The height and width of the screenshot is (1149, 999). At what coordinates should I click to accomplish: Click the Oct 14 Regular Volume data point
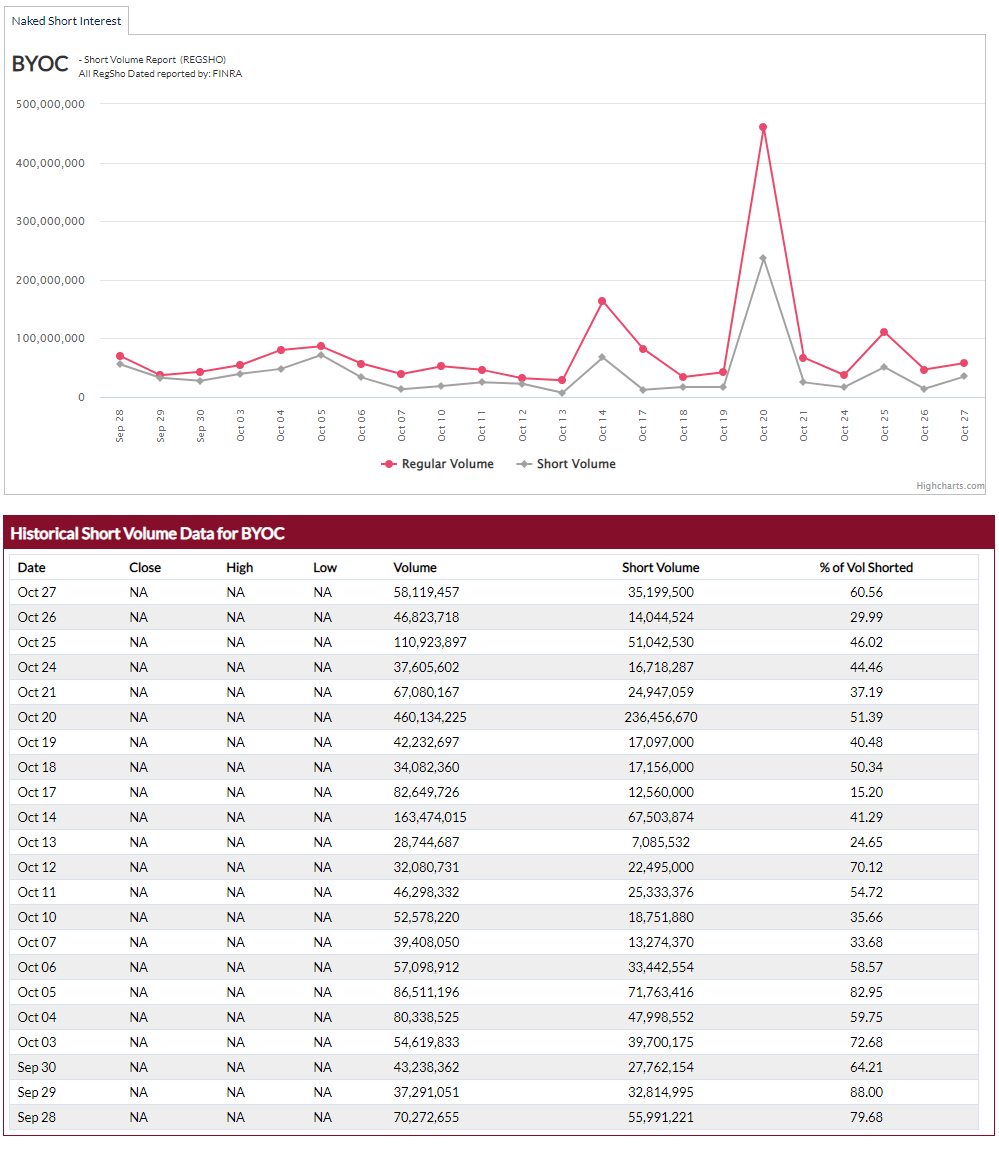pyautogui.click(x=602, y=301)
